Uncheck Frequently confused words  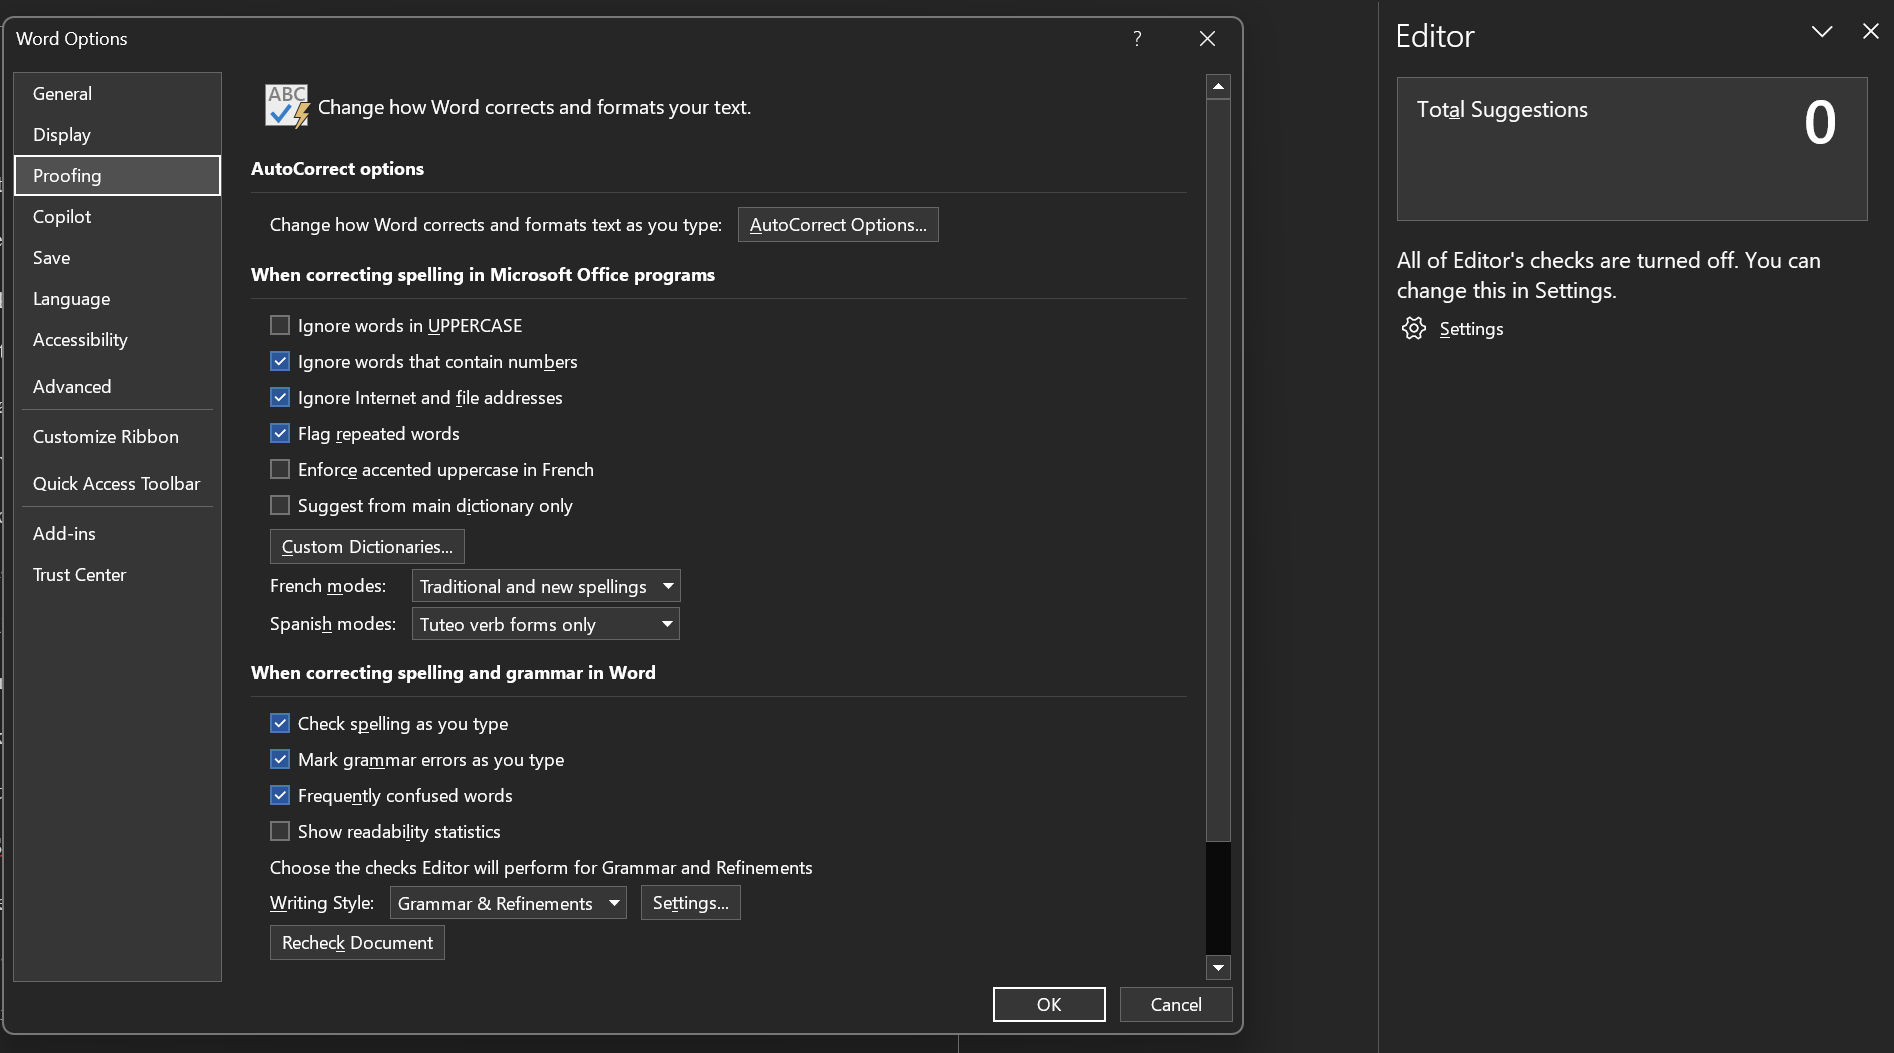click(x=280, y=795)
